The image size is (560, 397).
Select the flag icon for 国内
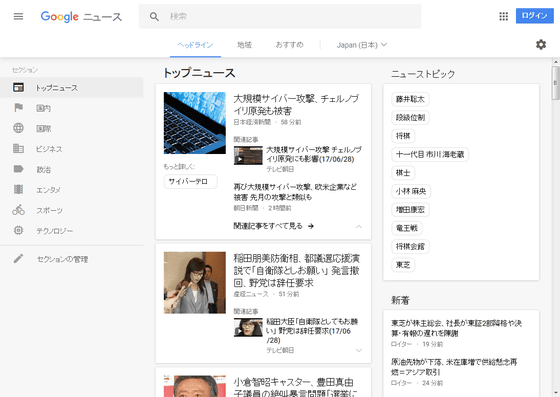pos(18,107)
